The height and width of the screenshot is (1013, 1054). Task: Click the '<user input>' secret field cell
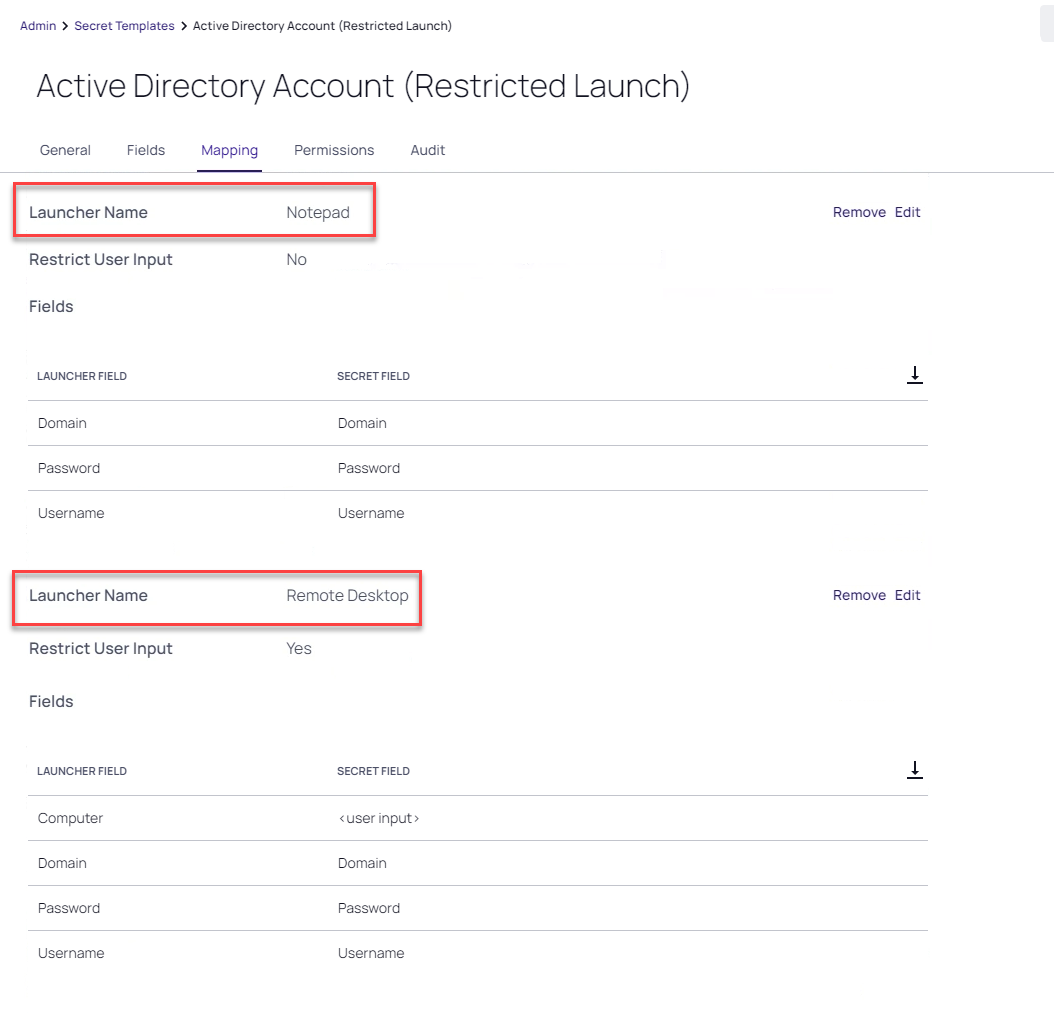pos(378,818)
